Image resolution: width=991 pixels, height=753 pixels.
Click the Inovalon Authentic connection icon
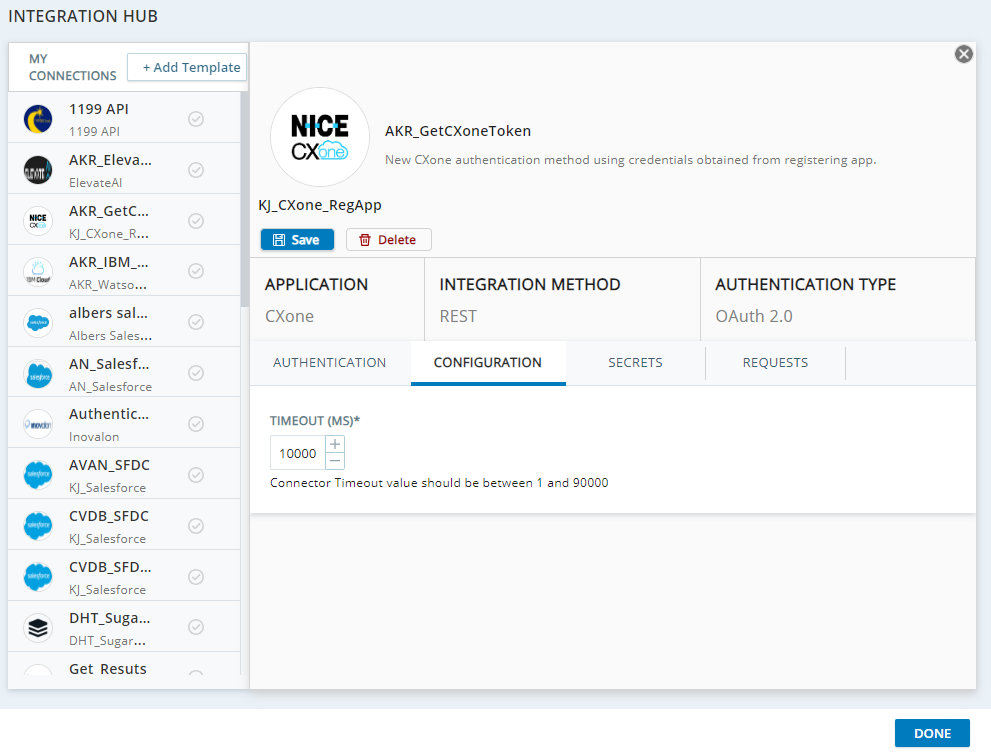[x=38, y=424]
